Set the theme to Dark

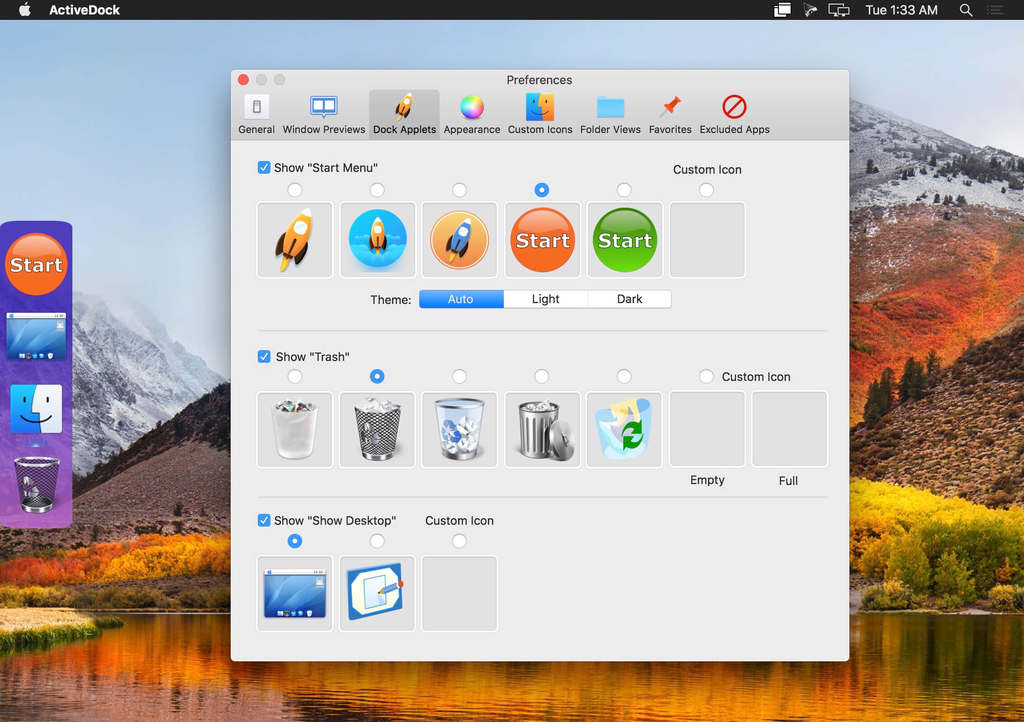pyautogui.click(x=629, y=299)
